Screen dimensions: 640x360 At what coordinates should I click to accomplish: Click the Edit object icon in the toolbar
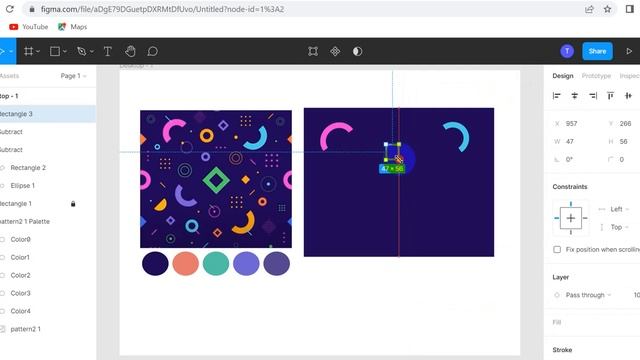coord(313,51)
